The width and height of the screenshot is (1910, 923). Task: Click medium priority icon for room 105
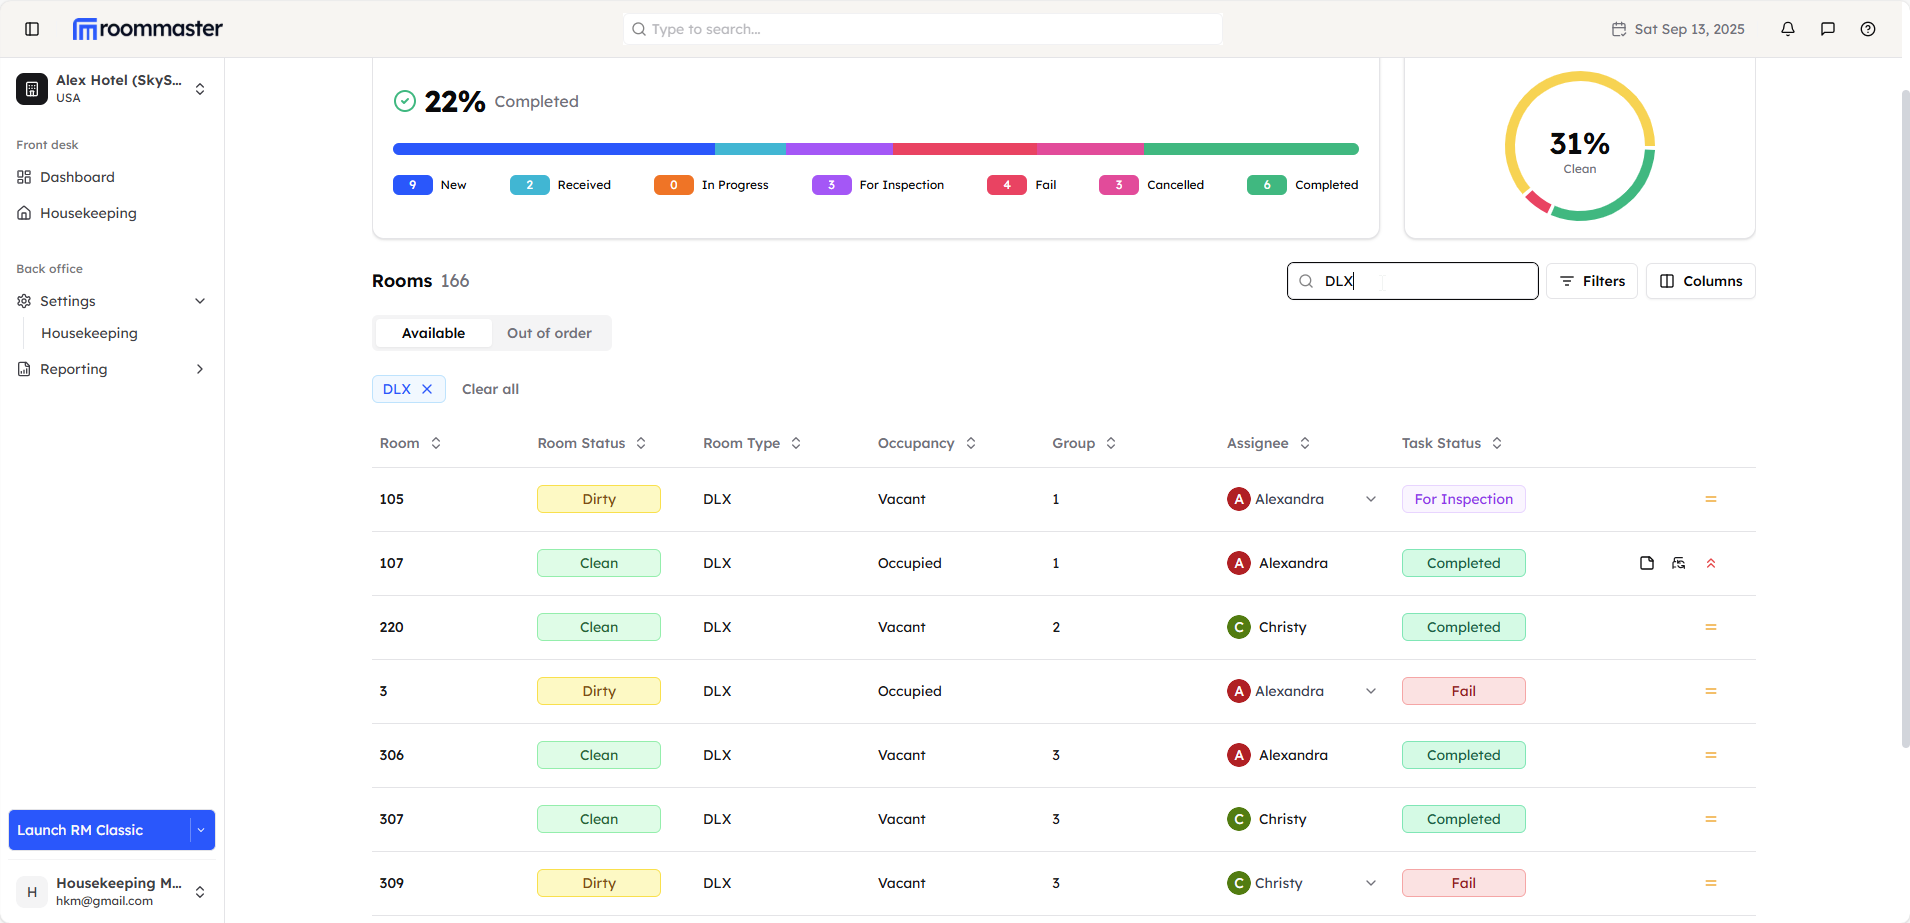1711,499
